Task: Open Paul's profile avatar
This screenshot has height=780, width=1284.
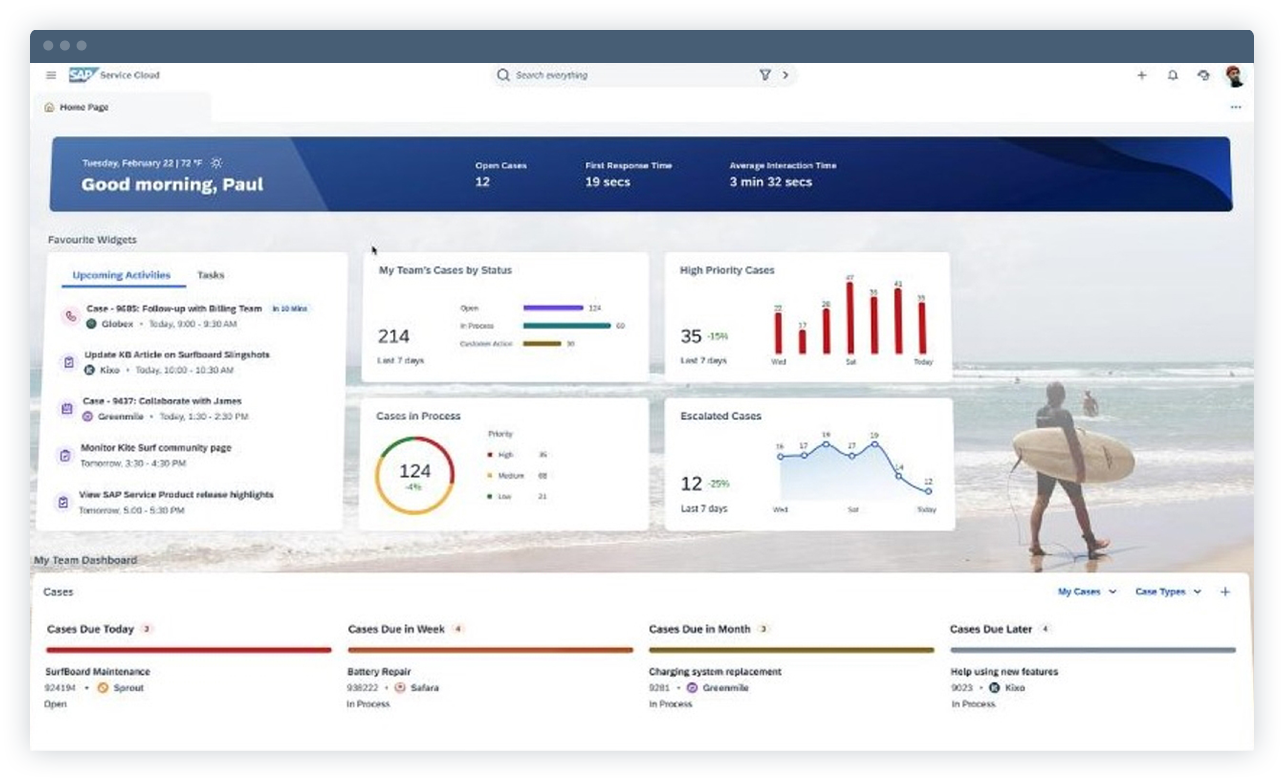Action: [1234, 74]
